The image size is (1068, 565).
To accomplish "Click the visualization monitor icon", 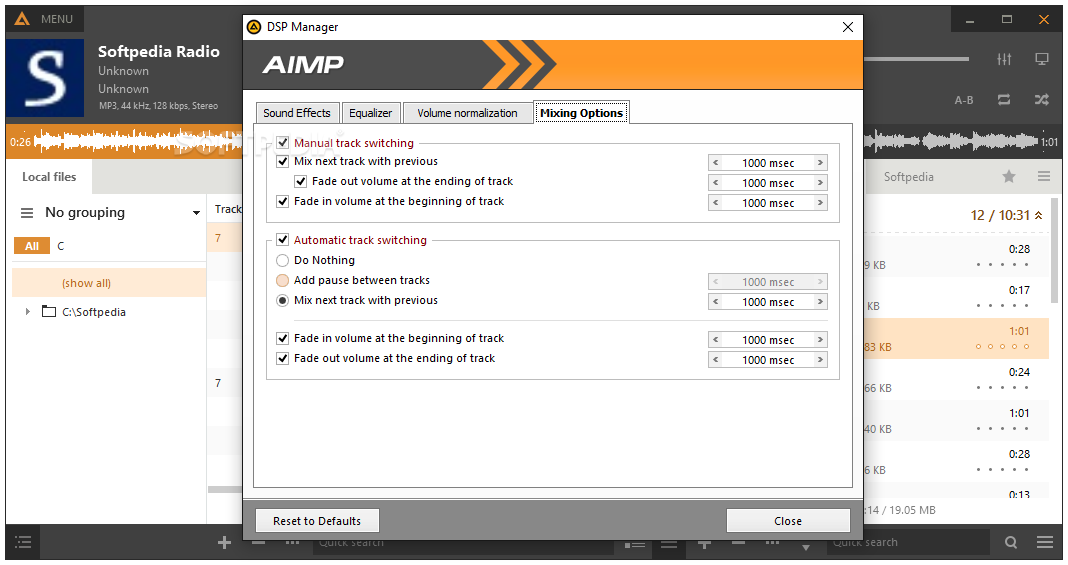I will pos(1041,59).
